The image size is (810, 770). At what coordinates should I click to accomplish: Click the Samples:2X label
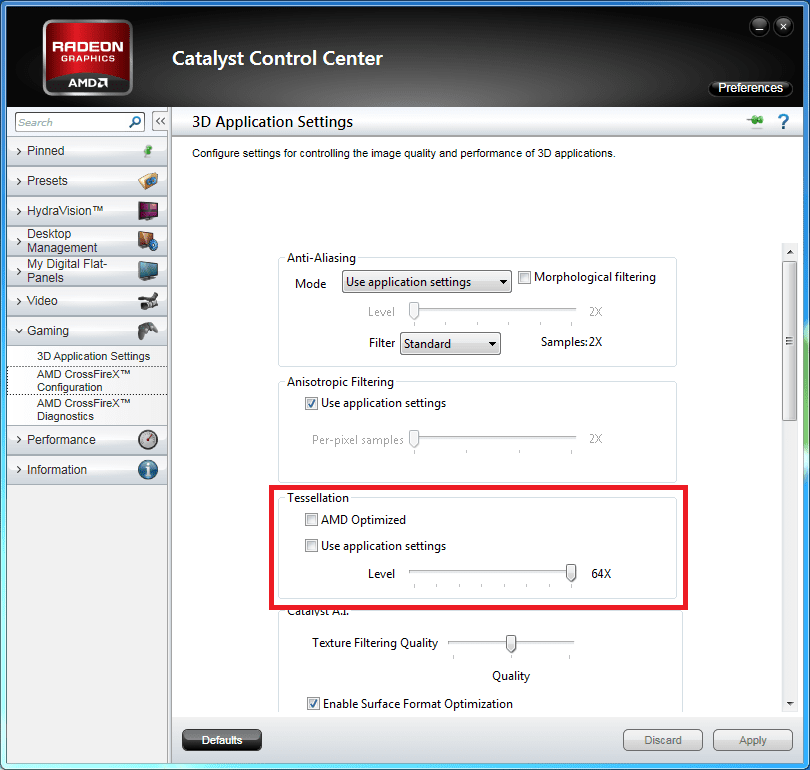pos(571,342)
